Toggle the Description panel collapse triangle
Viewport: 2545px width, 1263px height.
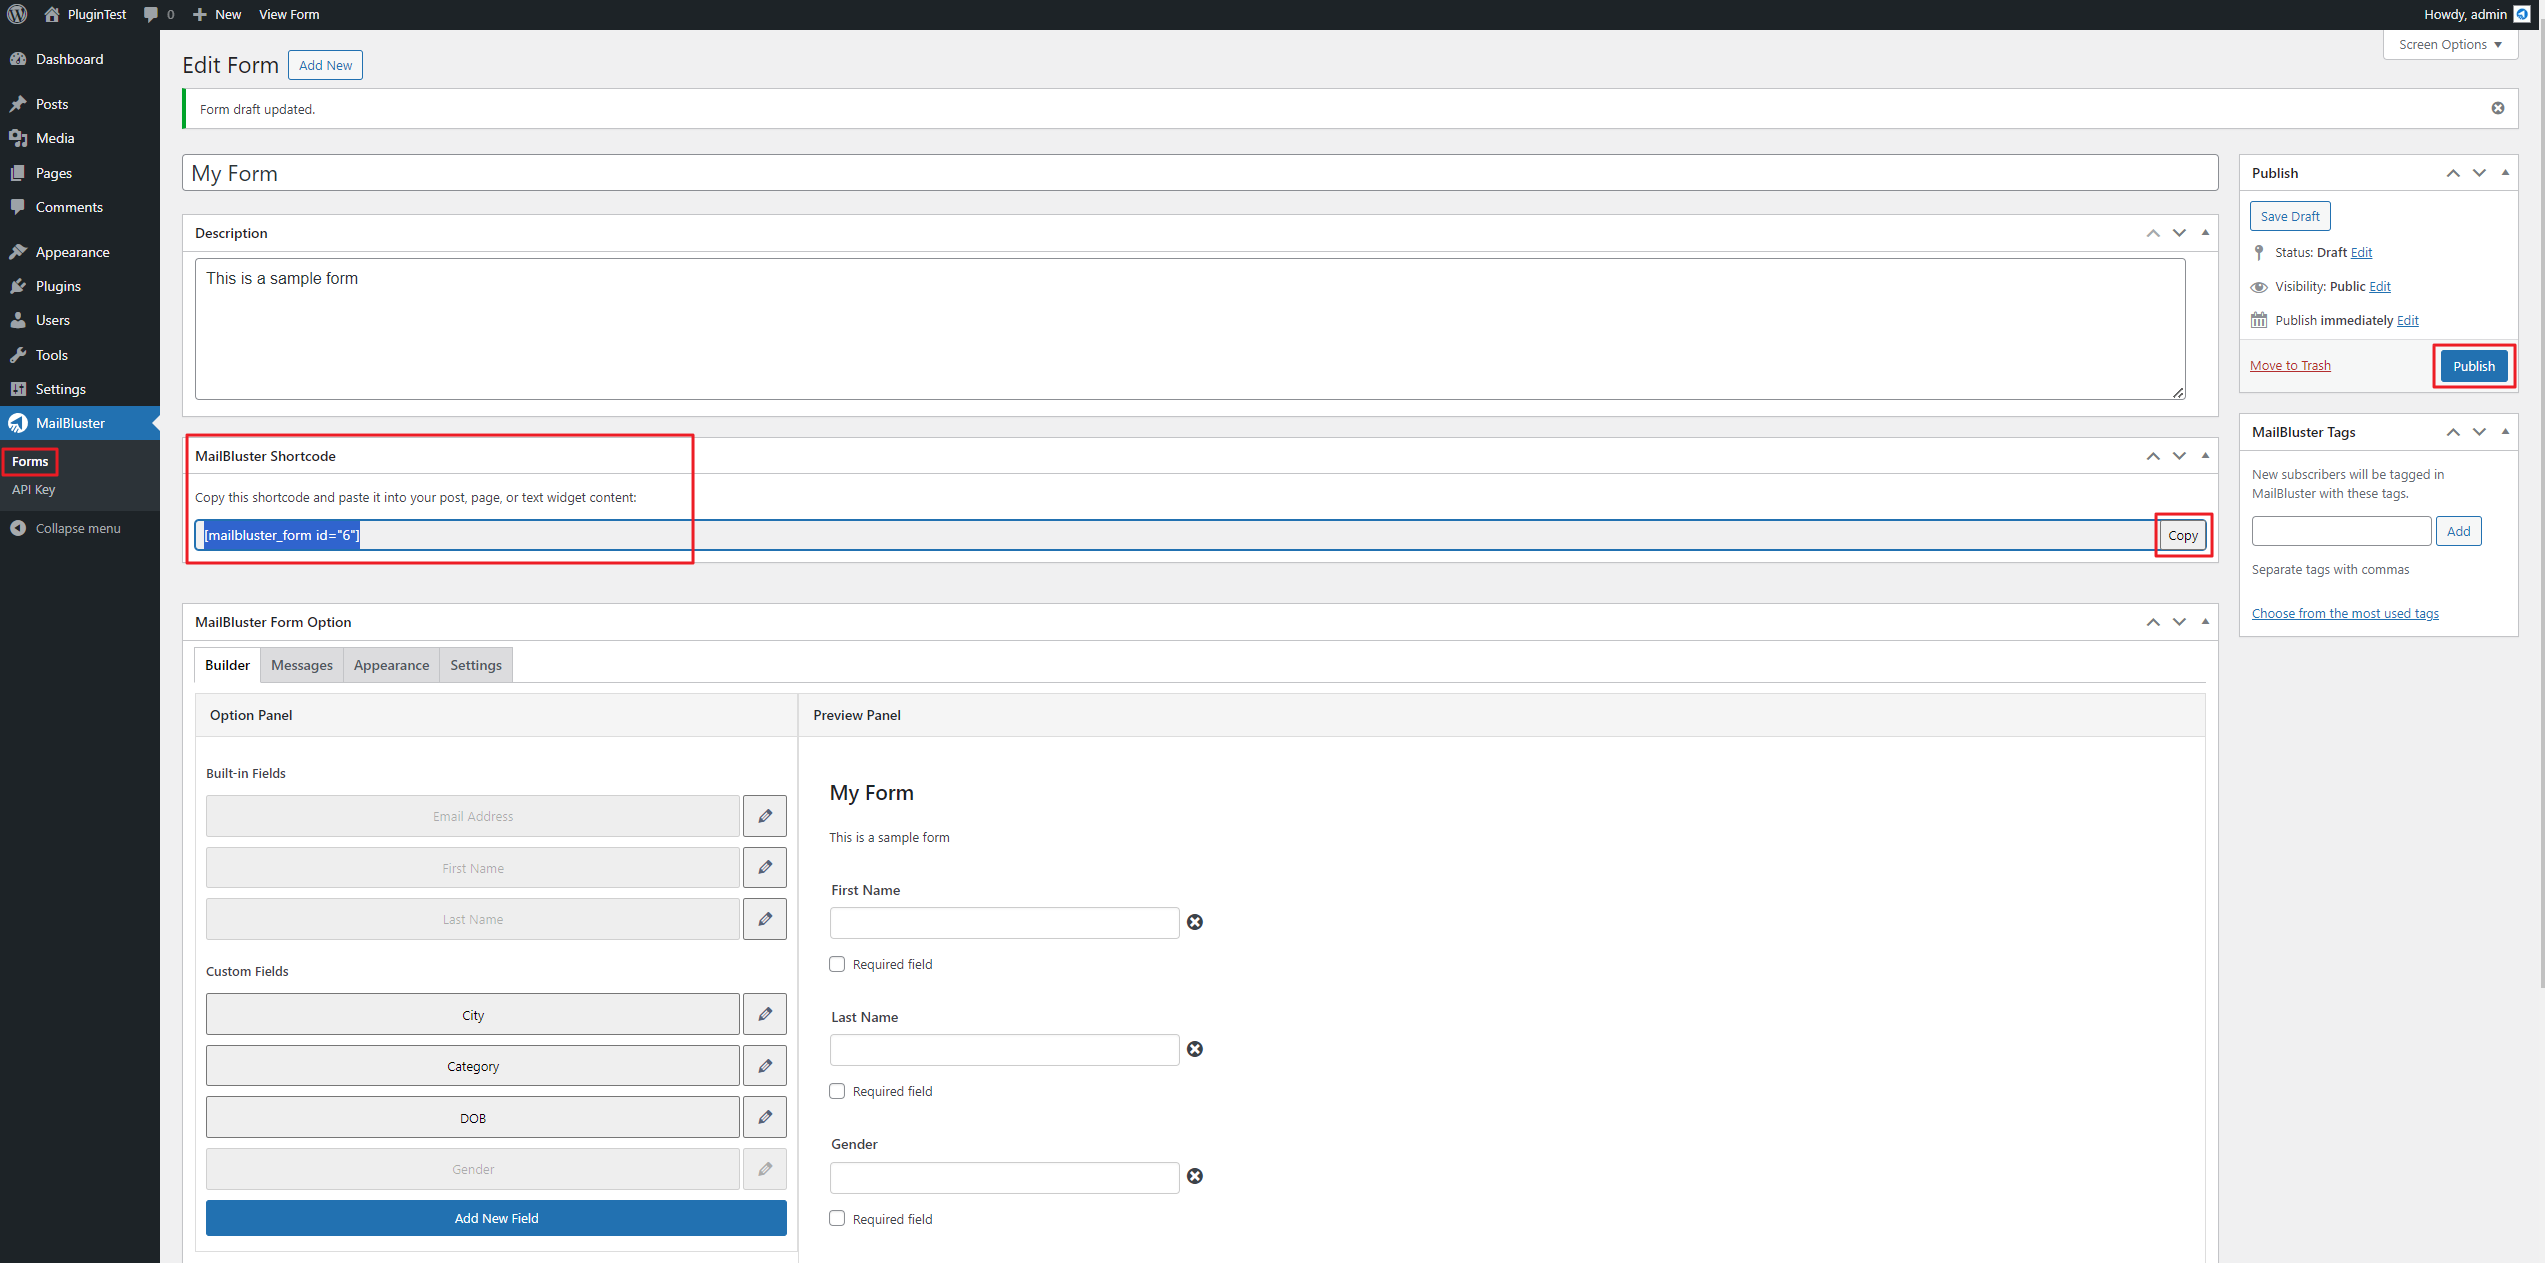(2205, 233)
